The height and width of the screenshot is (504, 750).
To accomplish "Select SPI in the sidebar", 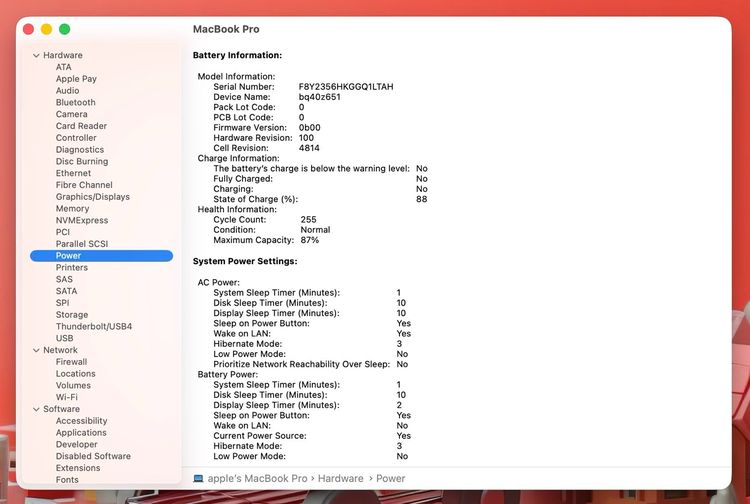I will tap(63, 303).
